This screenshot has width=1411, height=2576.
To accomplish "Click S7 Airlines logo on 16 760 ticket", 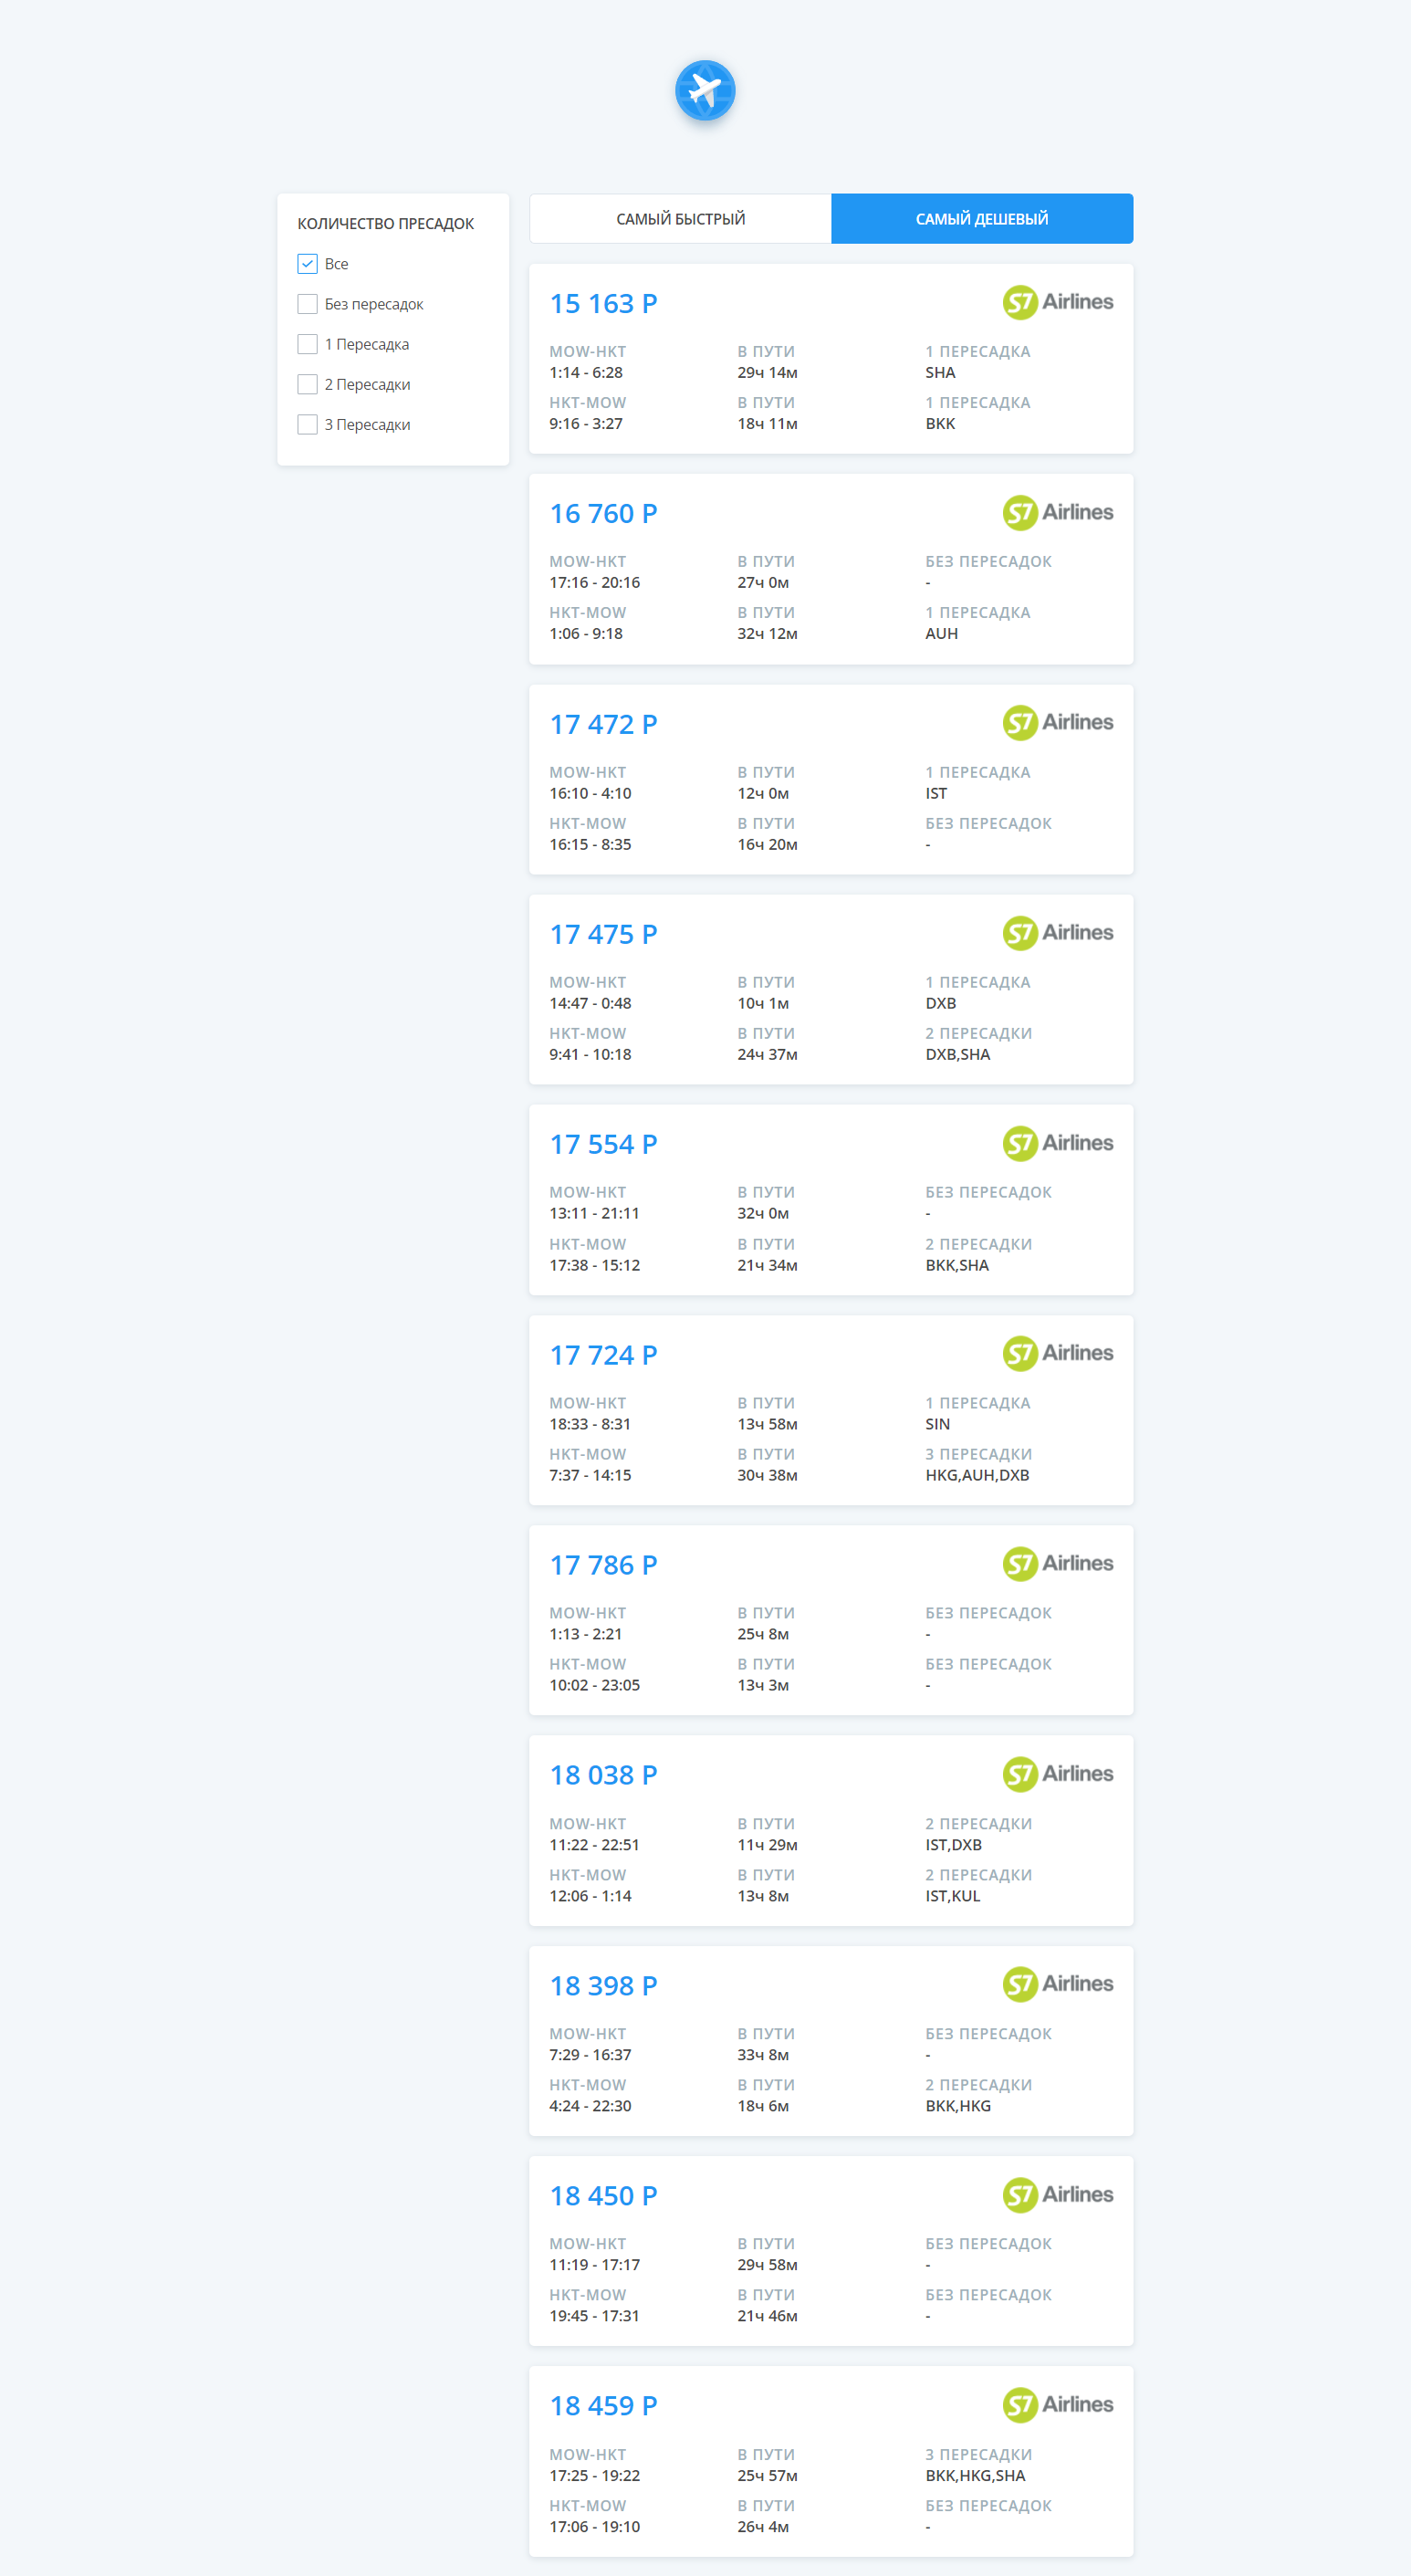I will 1058,513.
